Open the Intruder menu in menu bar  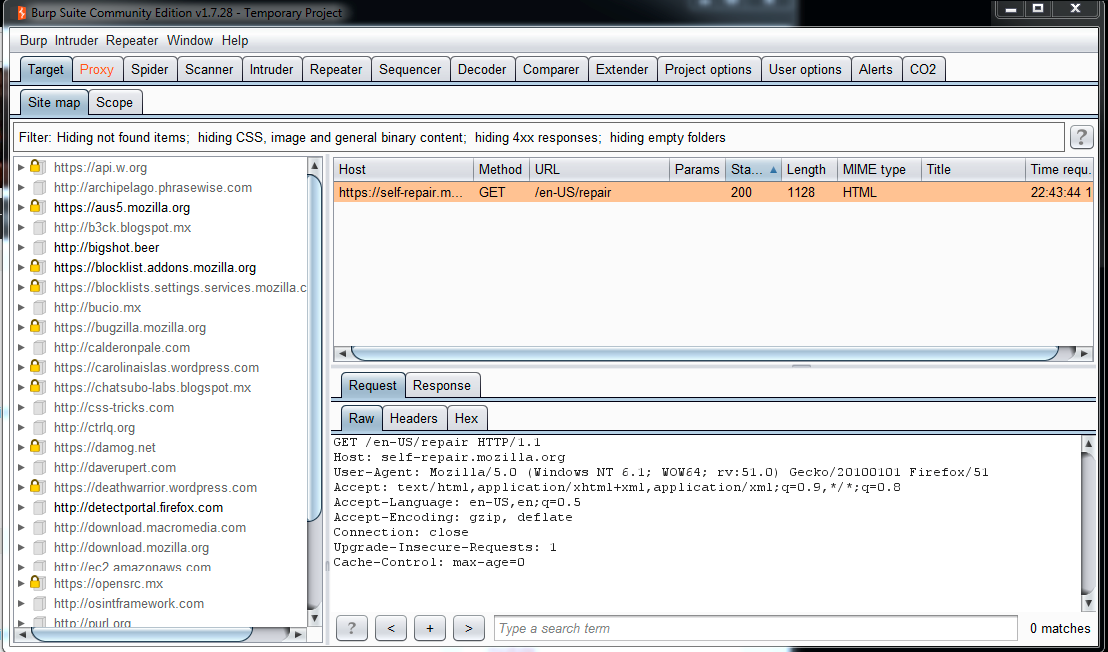(x=77, y=40)
